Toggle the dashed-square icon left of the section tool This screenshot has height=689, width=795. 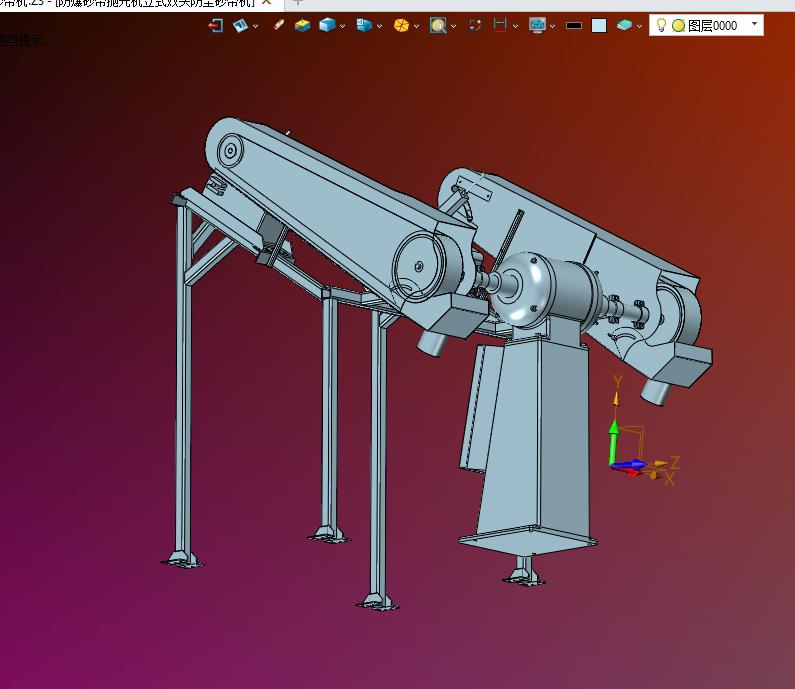(x=475, y=25)
